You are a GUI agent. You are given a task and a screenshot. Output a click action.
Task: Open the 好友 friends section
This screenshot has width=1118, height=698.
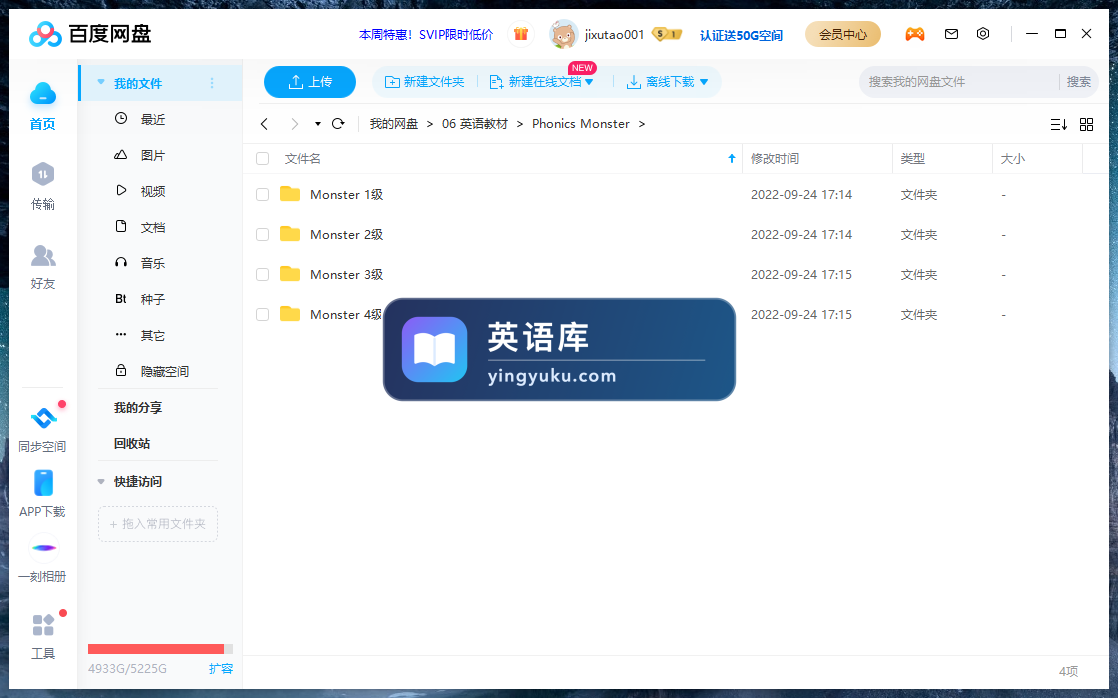pos(43,267)
